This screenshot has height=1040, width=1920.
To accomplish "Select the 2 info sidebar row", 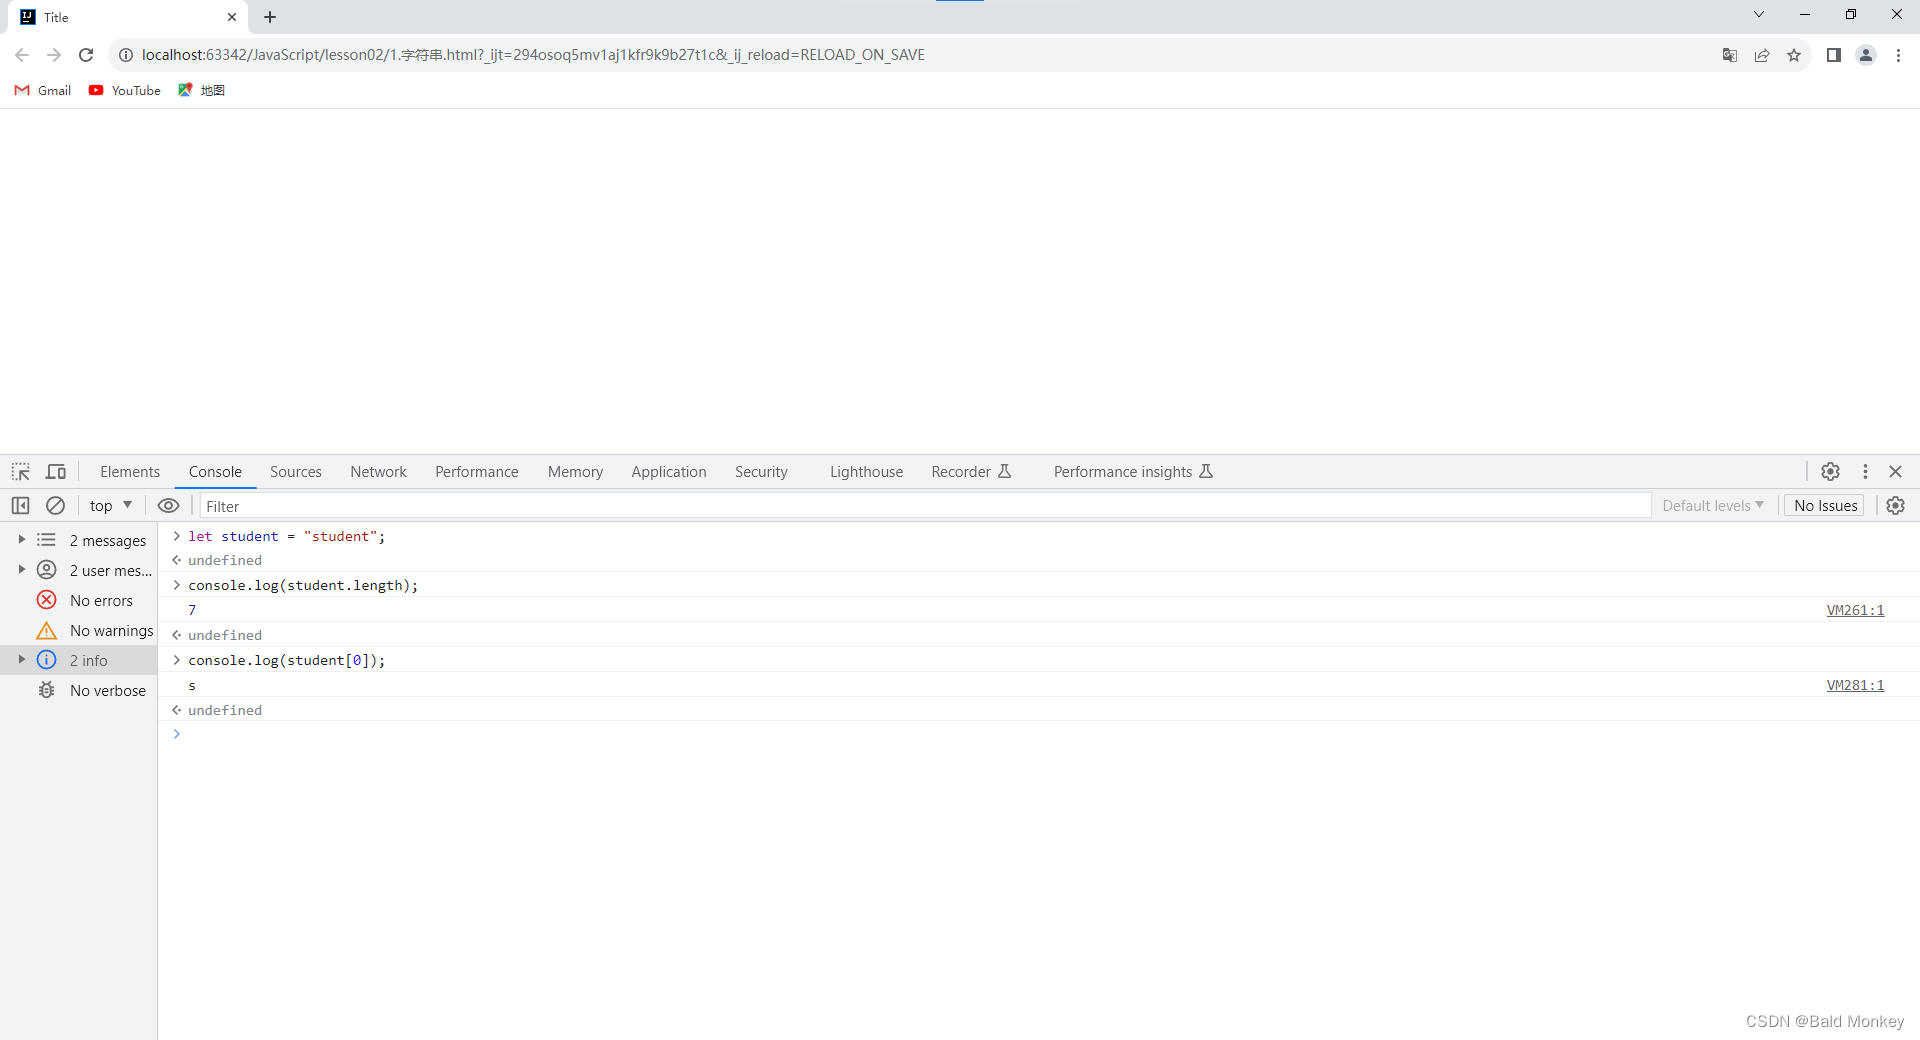I will point(79,660).
